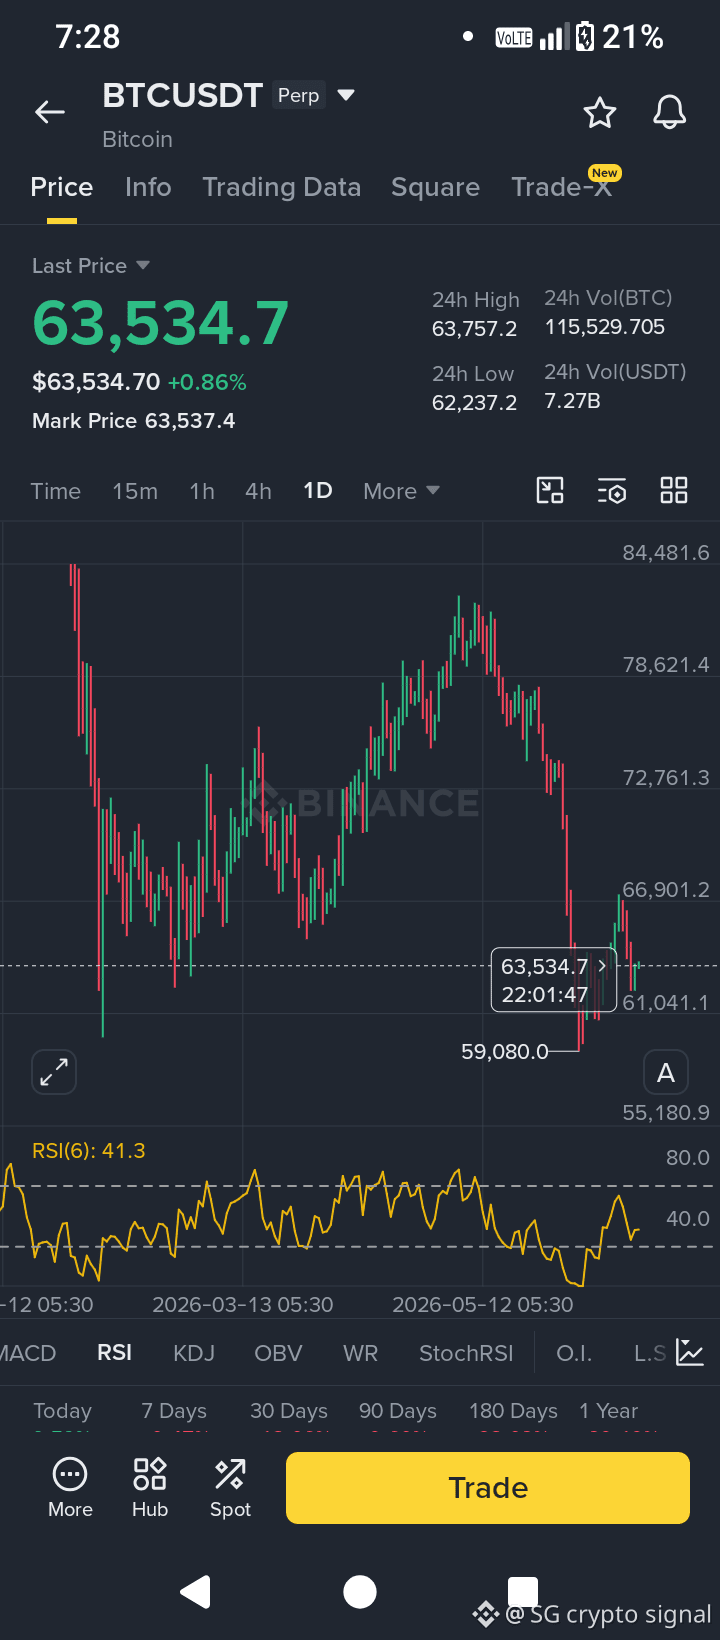Switch indicator to O.I.

574,1353
